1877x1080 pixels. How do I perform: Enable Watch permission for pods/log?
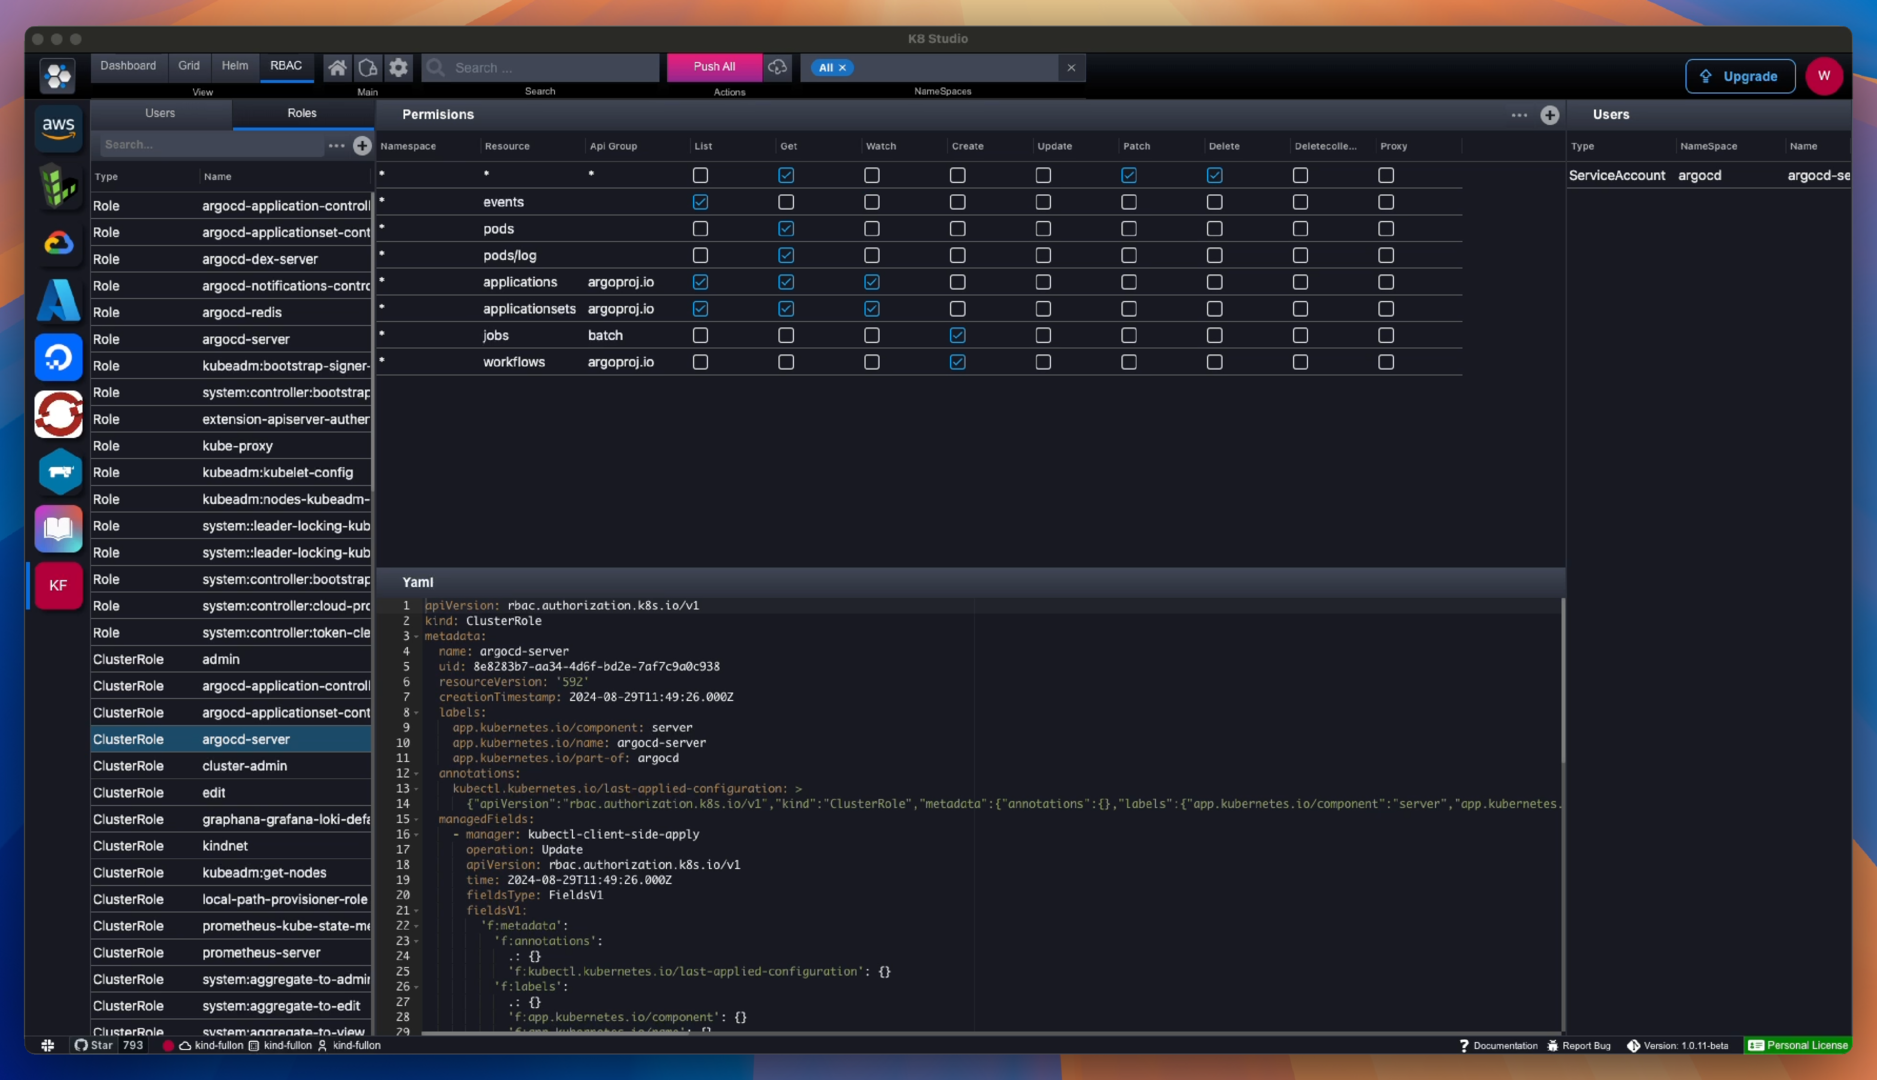pos(872,255)
